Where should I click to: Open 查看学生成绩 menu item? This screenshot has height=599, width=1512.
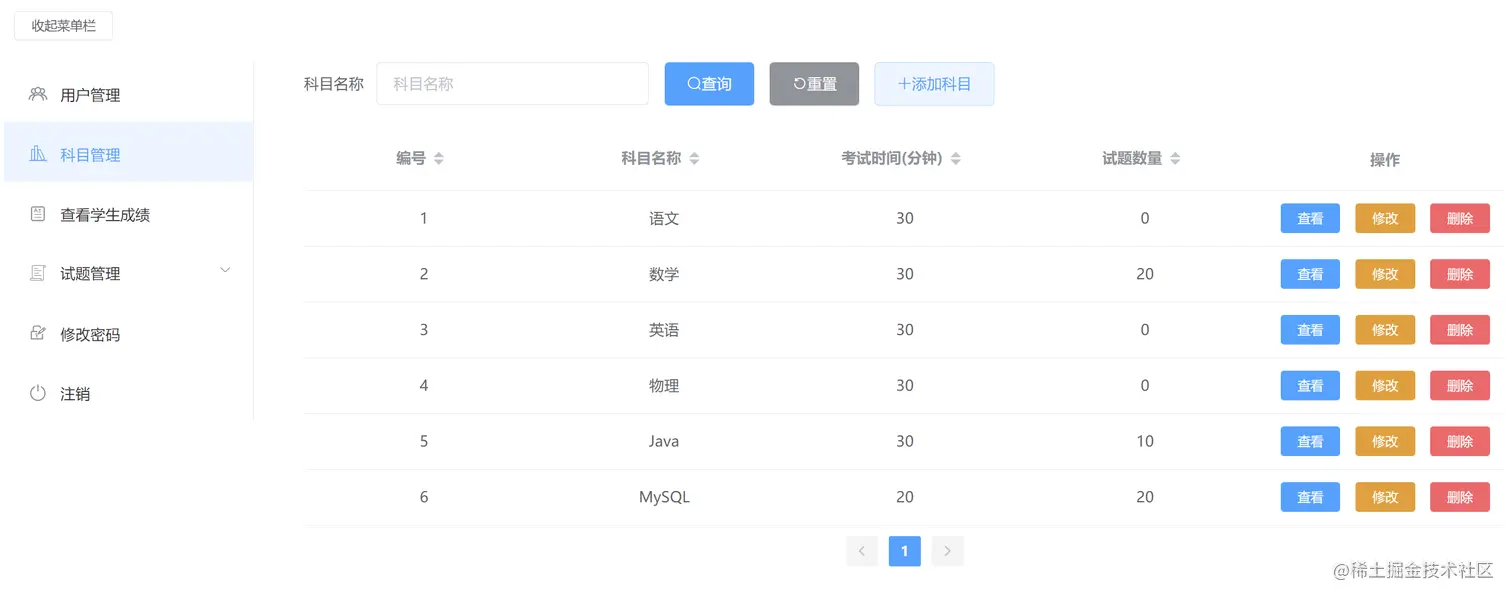129,214
